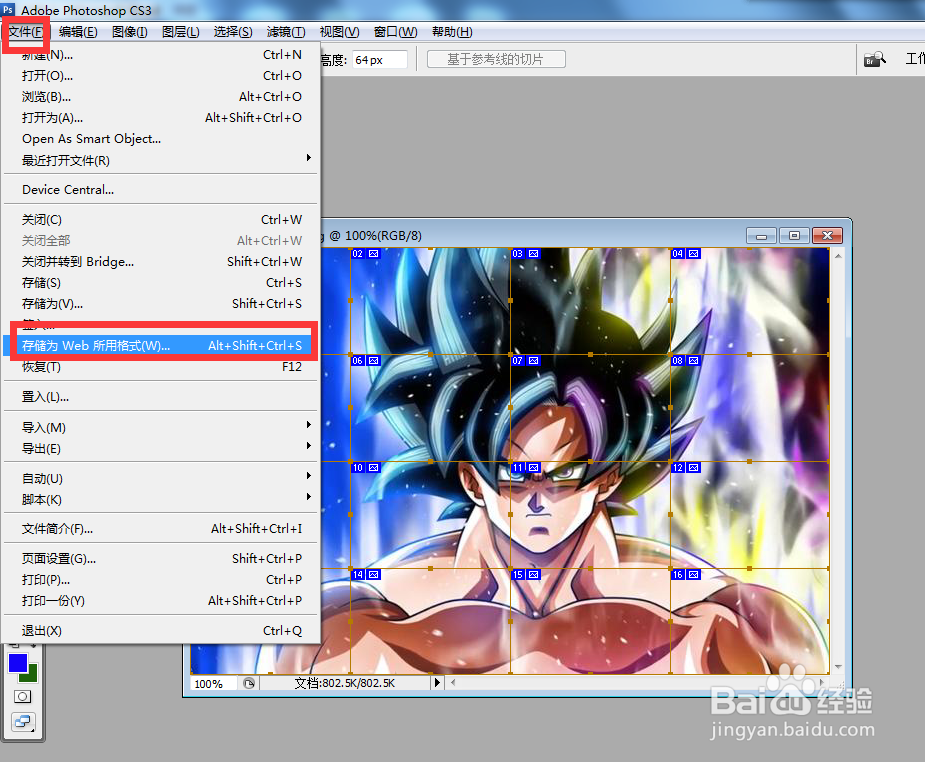This screenshot has width=925, height=762.
Task: Expand 导出(E) submenu
Action: point(161,449)
